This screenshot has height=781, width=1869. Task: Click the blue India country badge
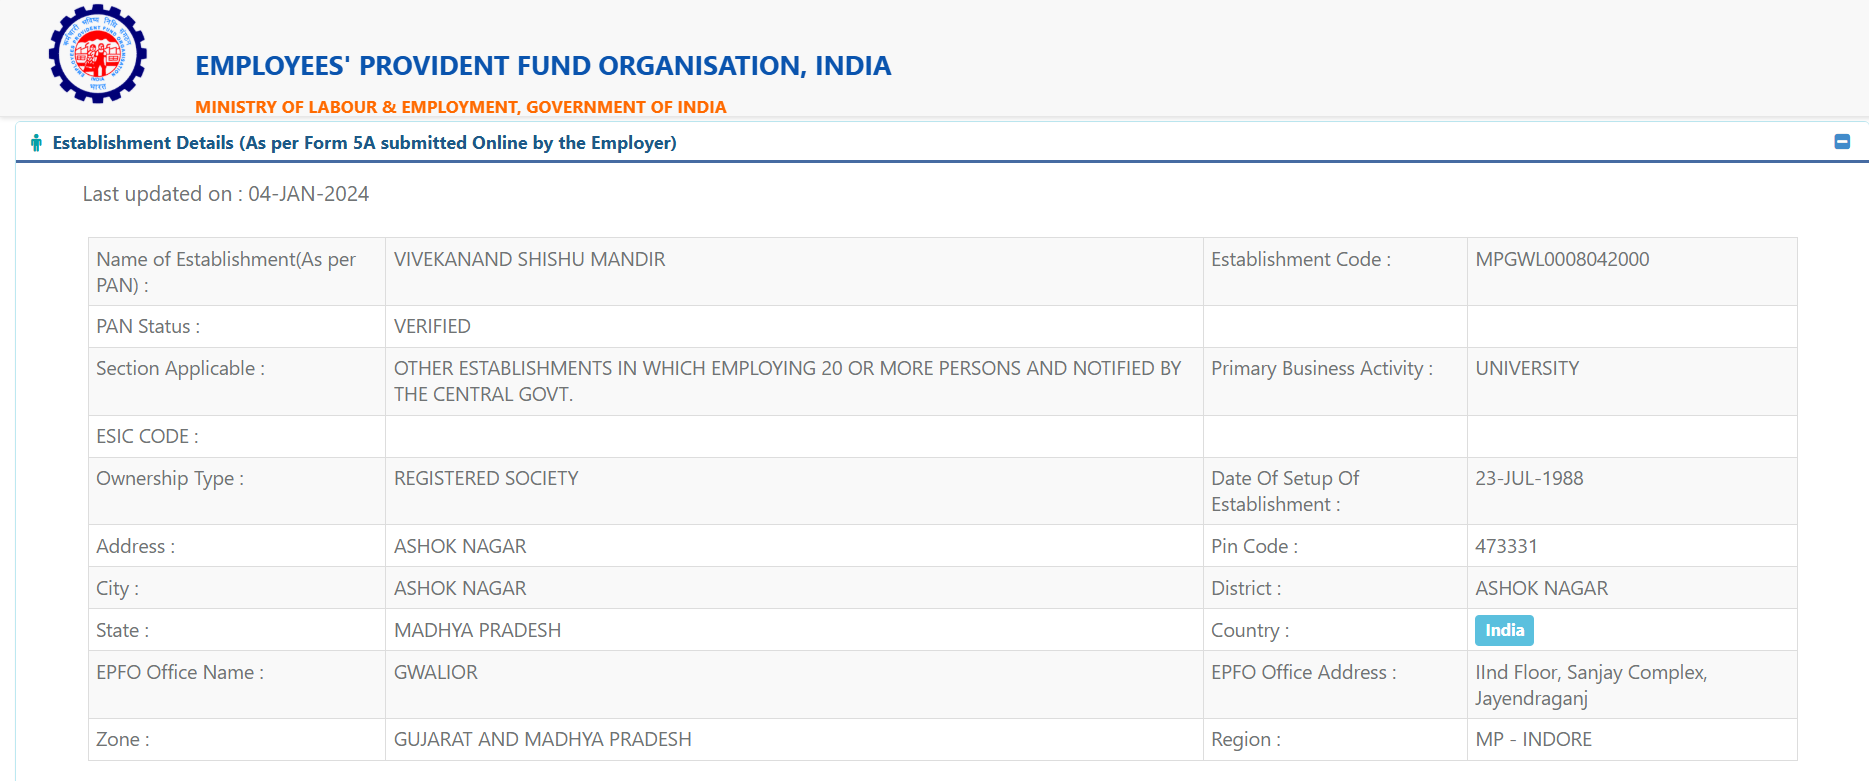[x=1503, y=630]
